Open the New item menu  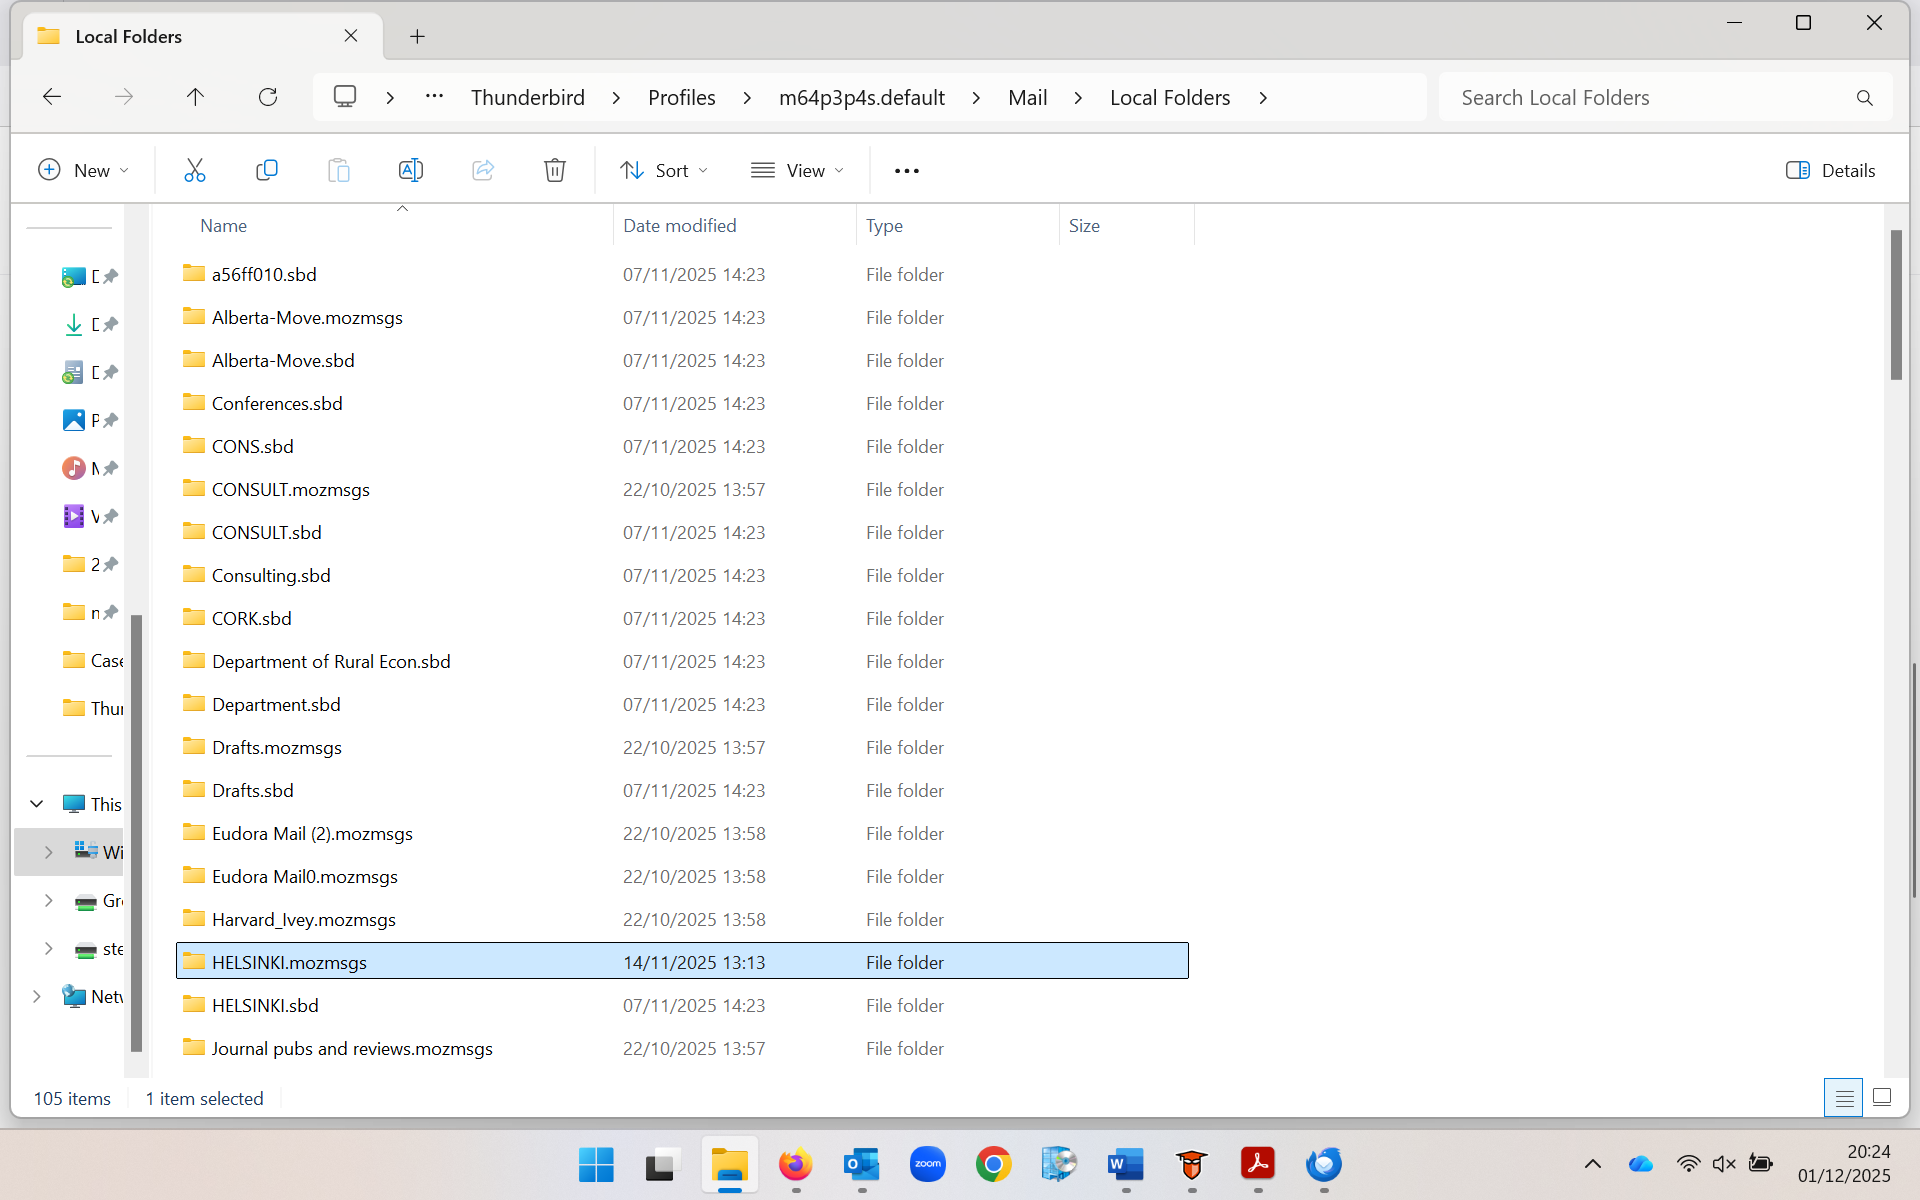point(84,171)
